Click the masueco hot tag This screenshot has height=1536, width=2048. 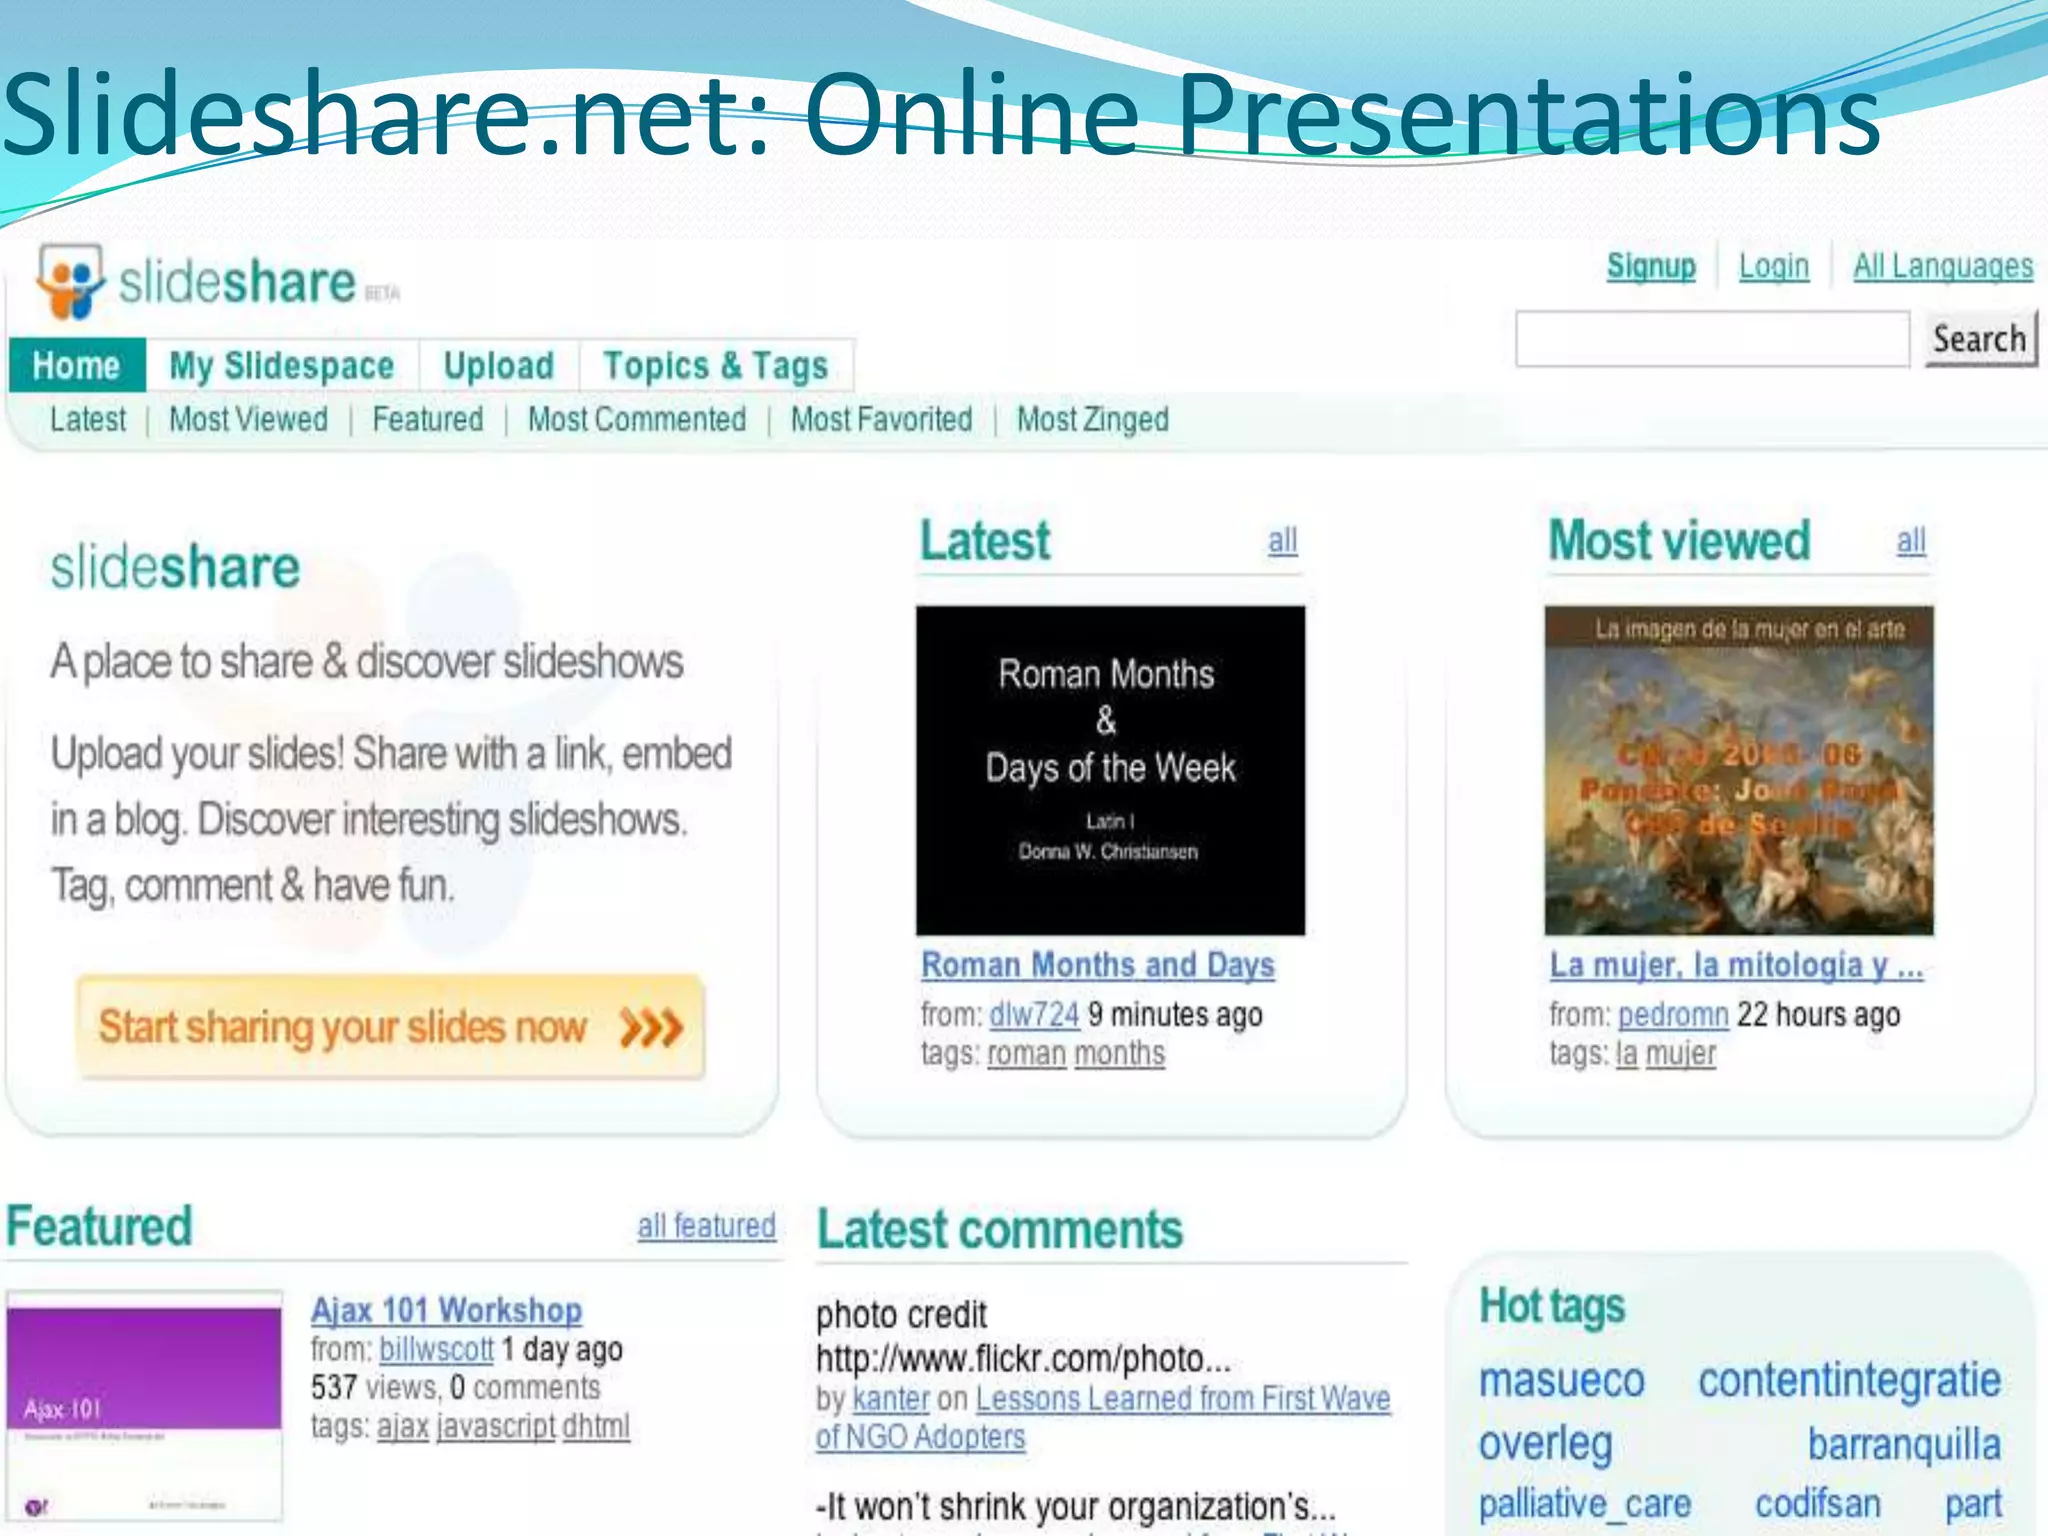click(x=1562, y=1380)
